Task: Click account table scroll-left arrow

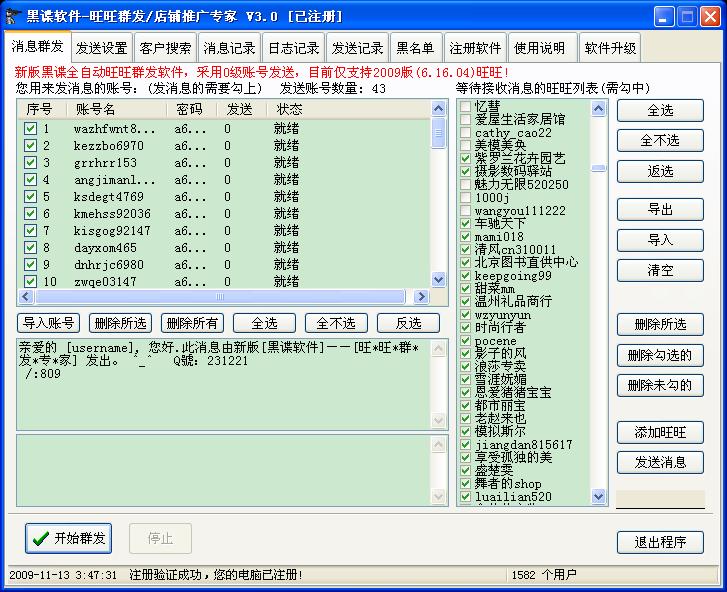Action: 26,296
